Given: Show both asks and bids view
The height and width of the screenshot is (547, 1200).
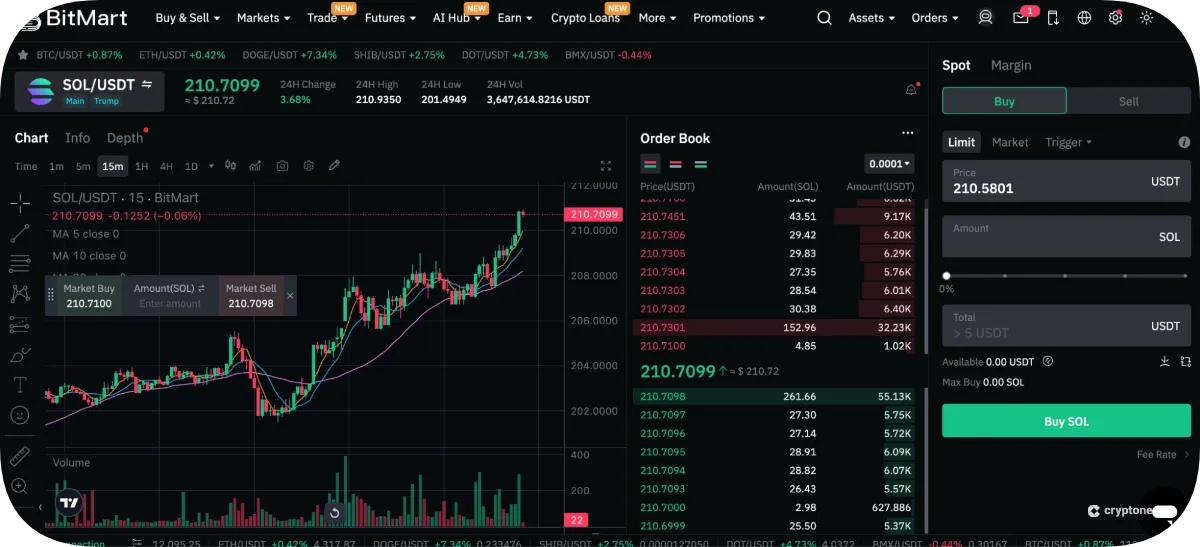Looking at the screenshot, I should (650, 164).
